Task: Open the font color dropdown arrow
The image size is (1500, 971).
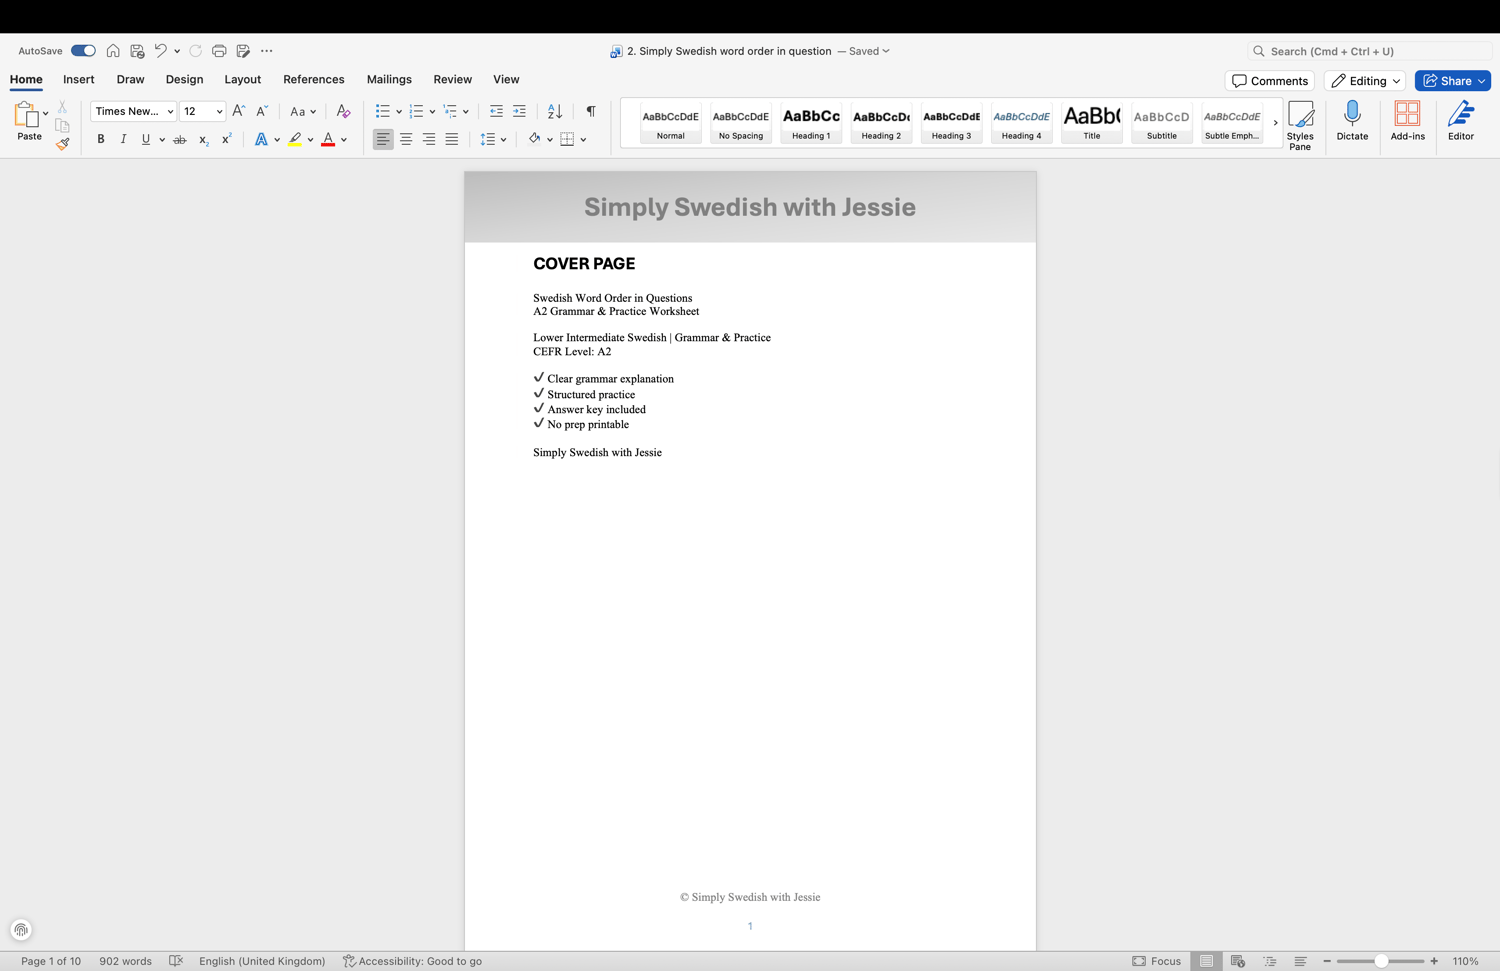Action: (344, 140)
